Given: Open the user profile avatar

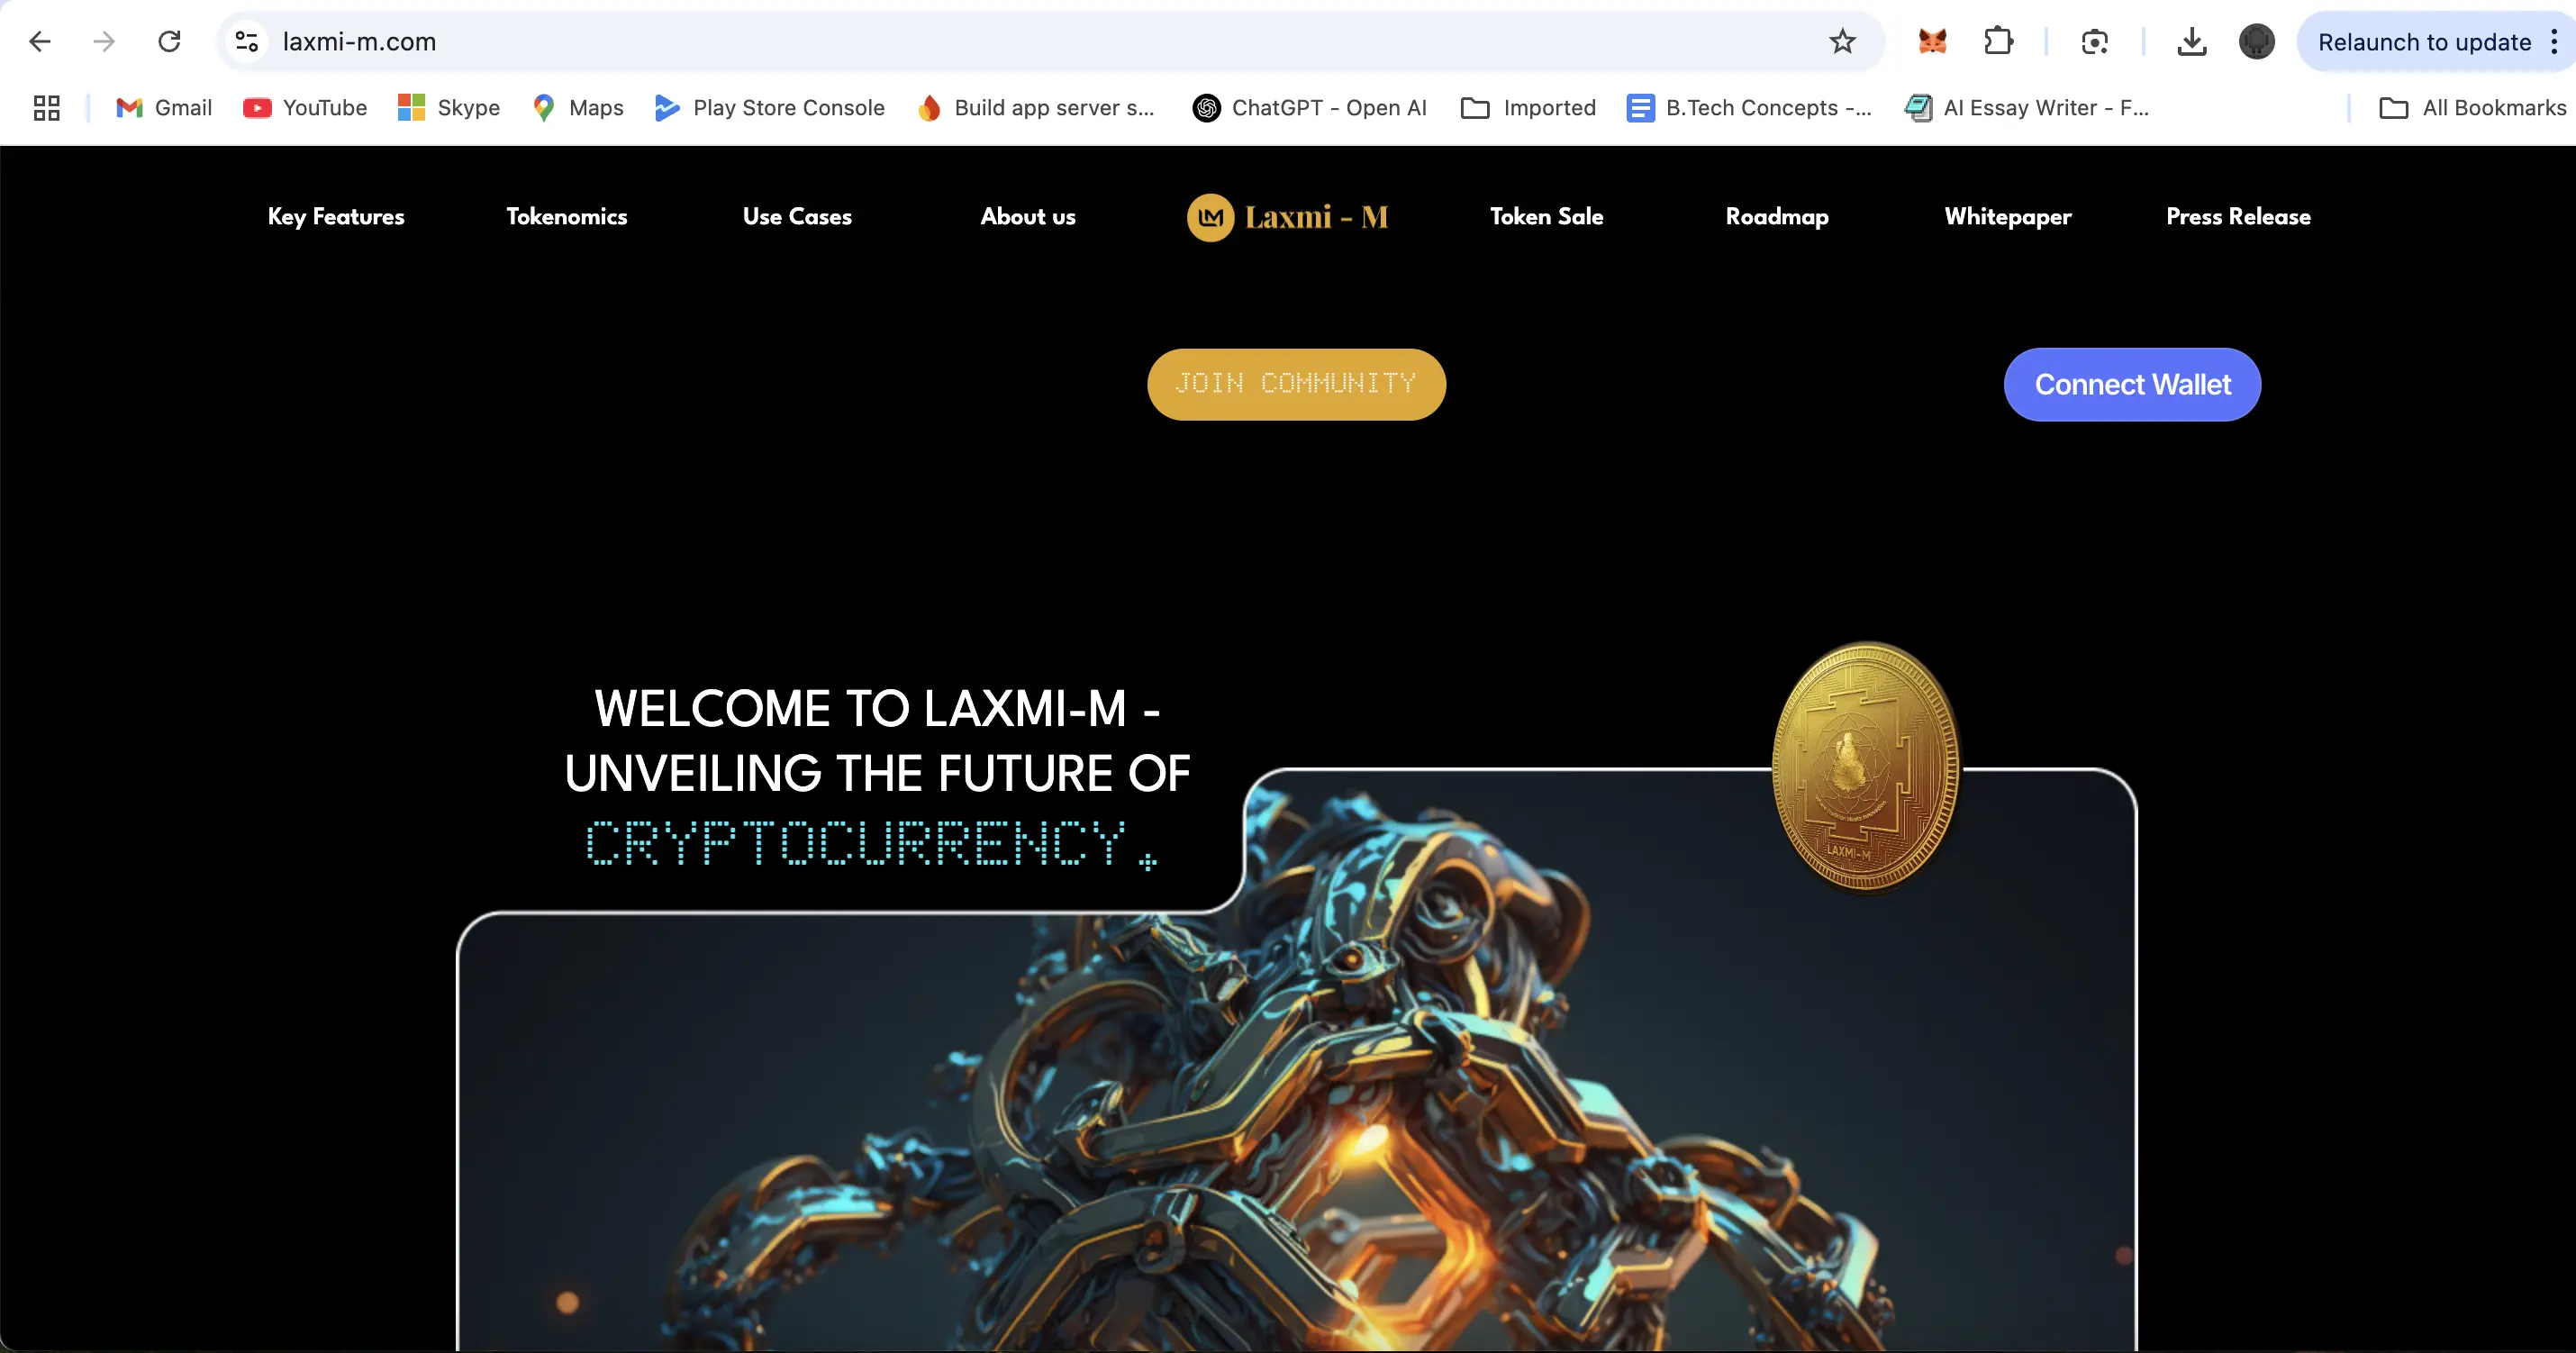Looking at the screenshot, I should (x=2256, y=41).
